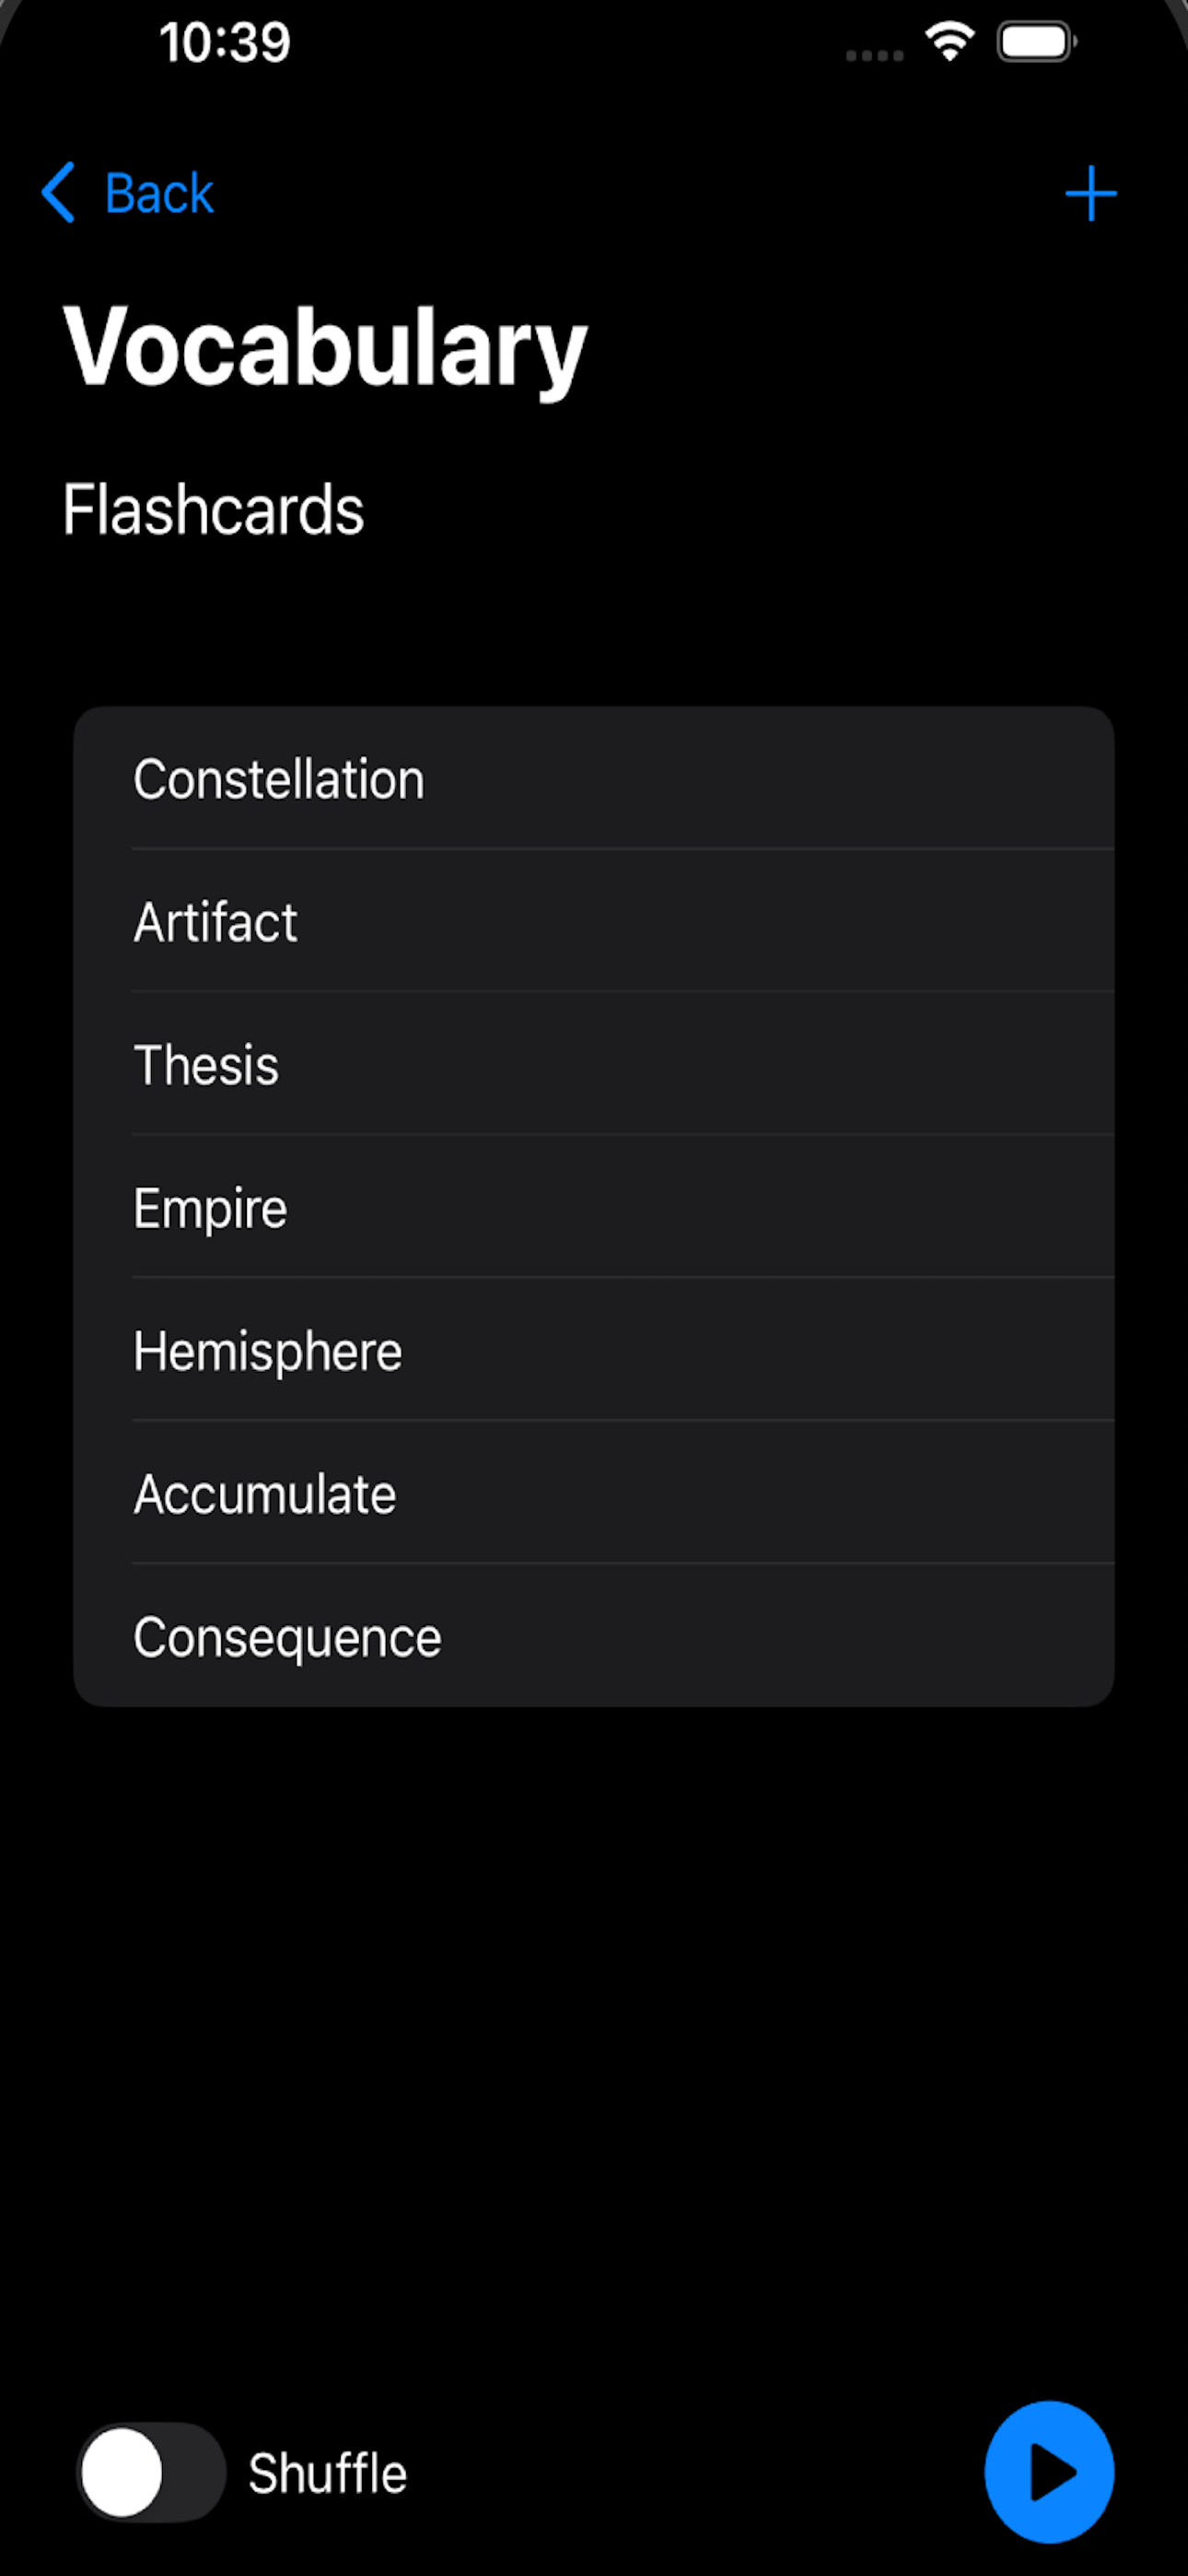The width and height of the screenshot is (1188, 2576).
Task: Open the Thesis flashcard
Action: [594, 1064]
